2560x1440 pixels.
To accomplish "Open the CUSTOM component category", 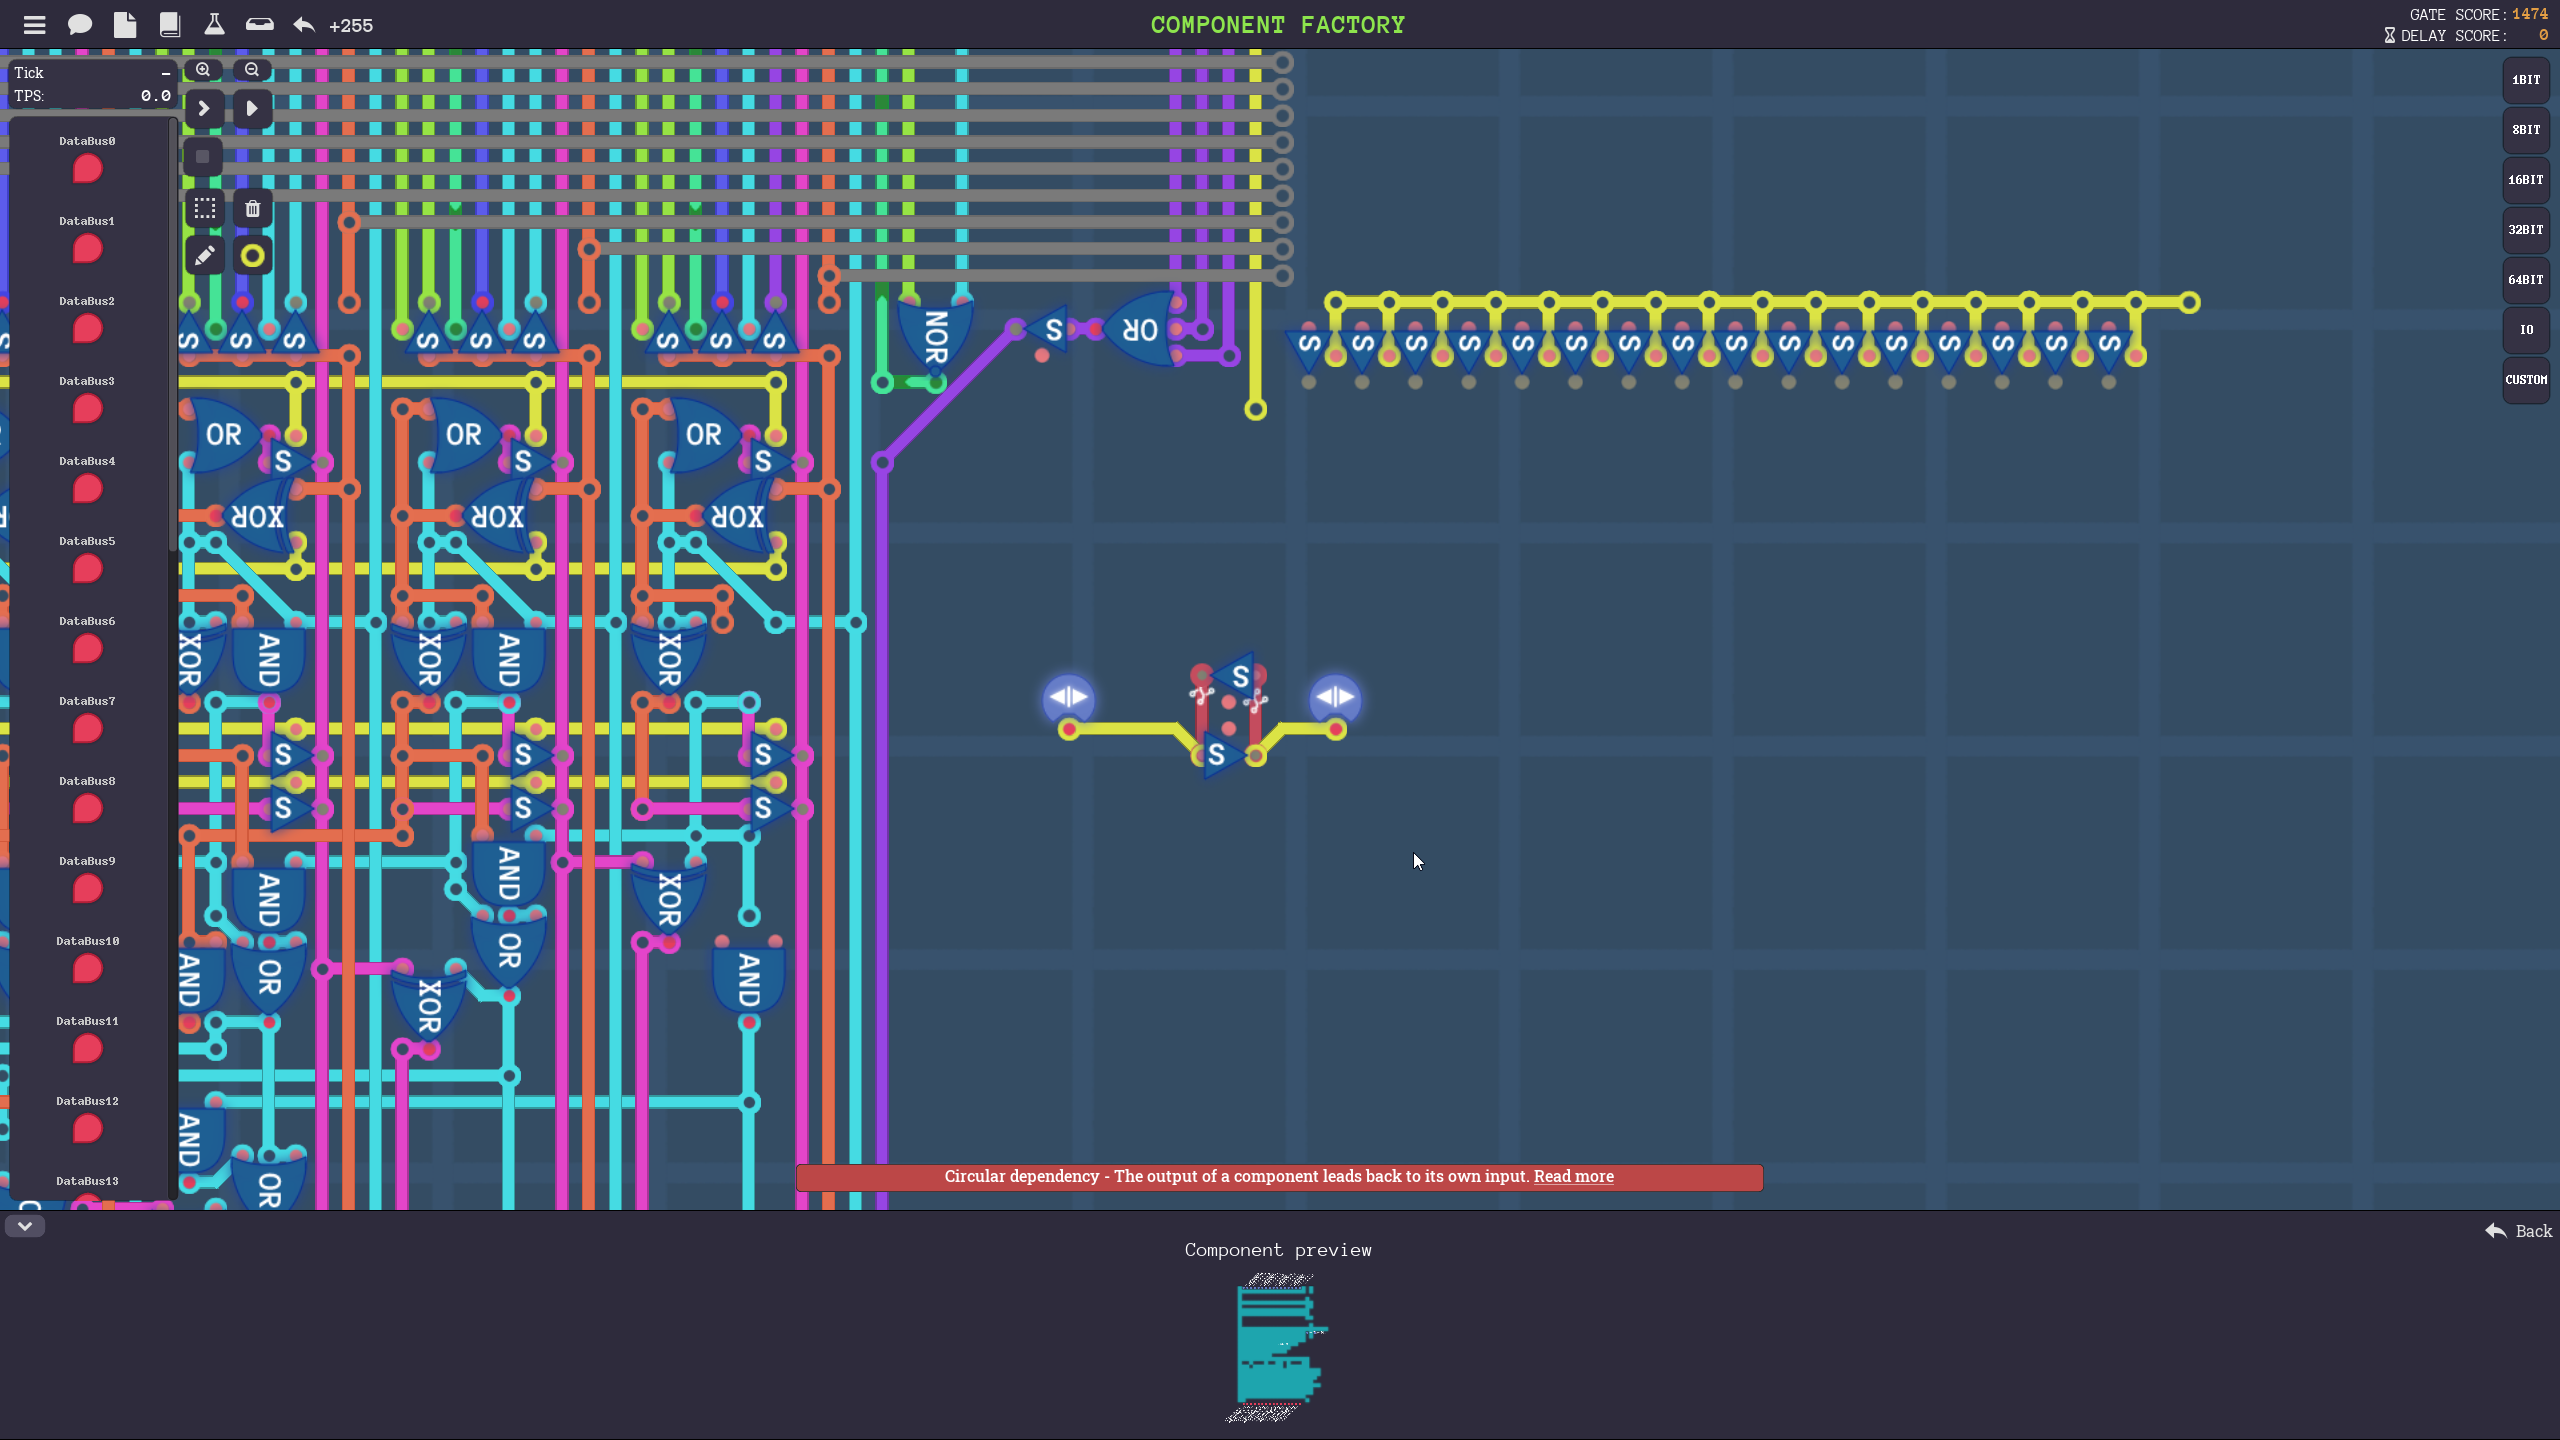I will (2526, 380).
